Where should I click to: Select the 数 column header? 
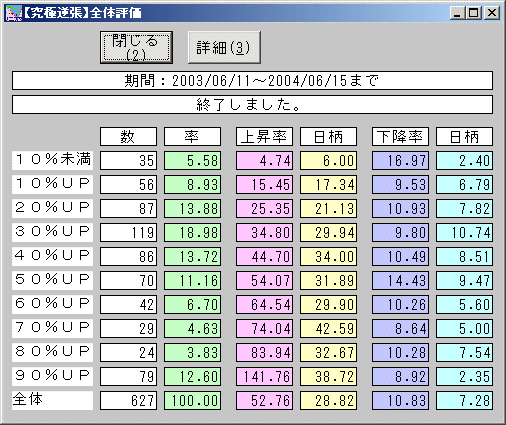[x=128, y=136]
